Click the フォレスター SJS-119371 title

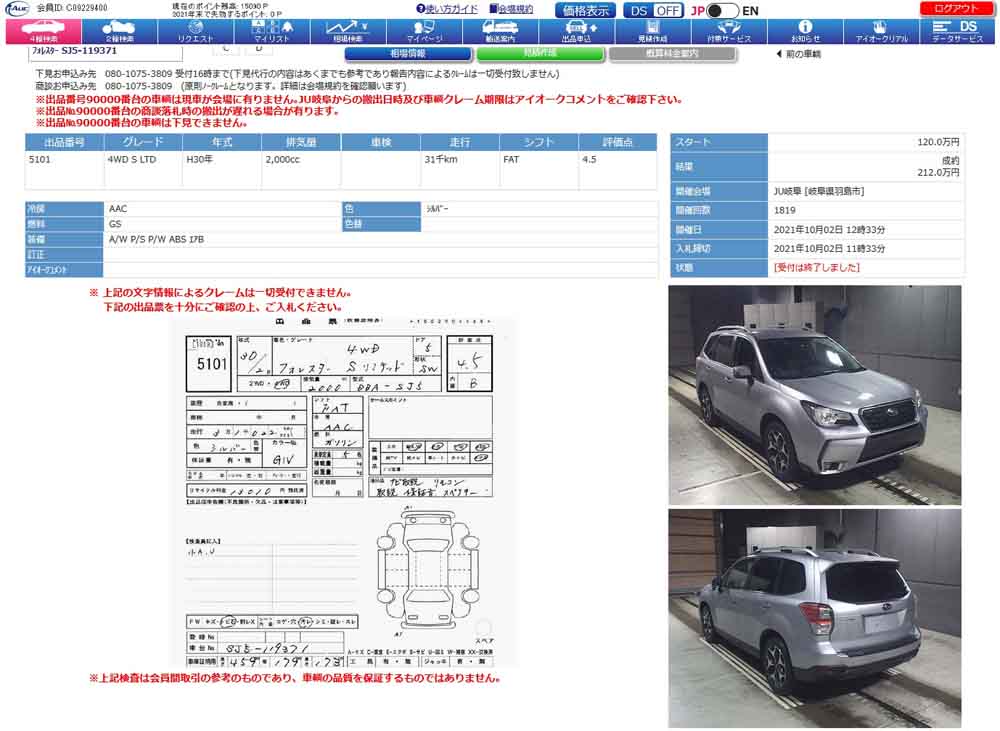(75, 51)
